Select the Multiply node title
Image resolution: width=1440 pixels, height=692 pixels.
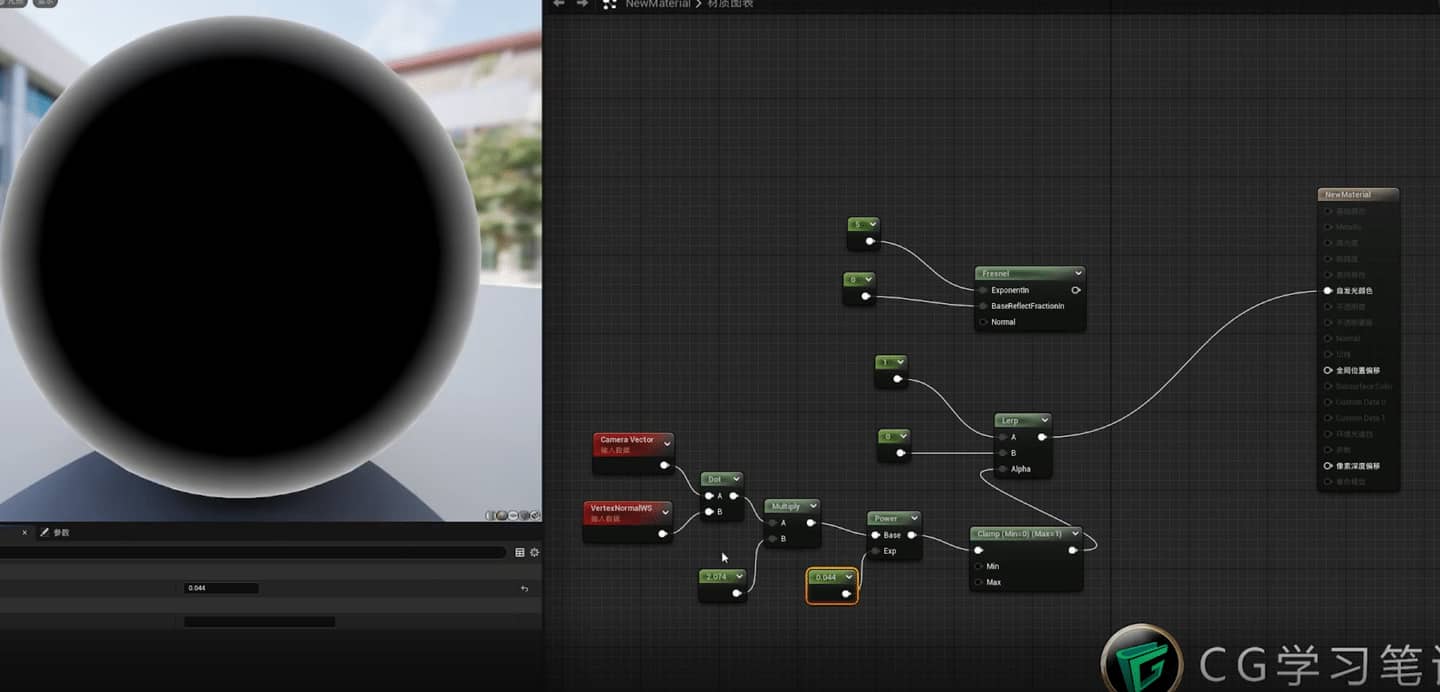tap(786, 507)
